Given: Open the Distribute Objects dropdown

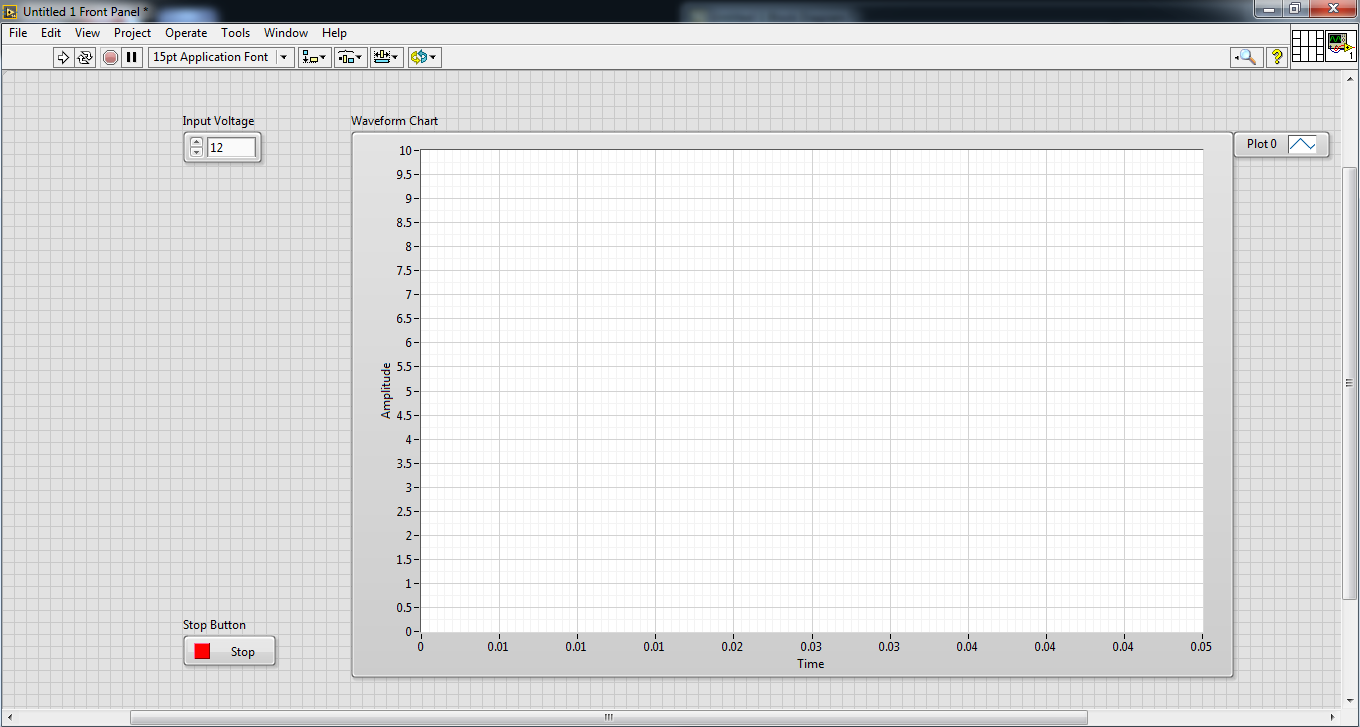Looking at the screenshot, I should click(x=350, y=57).
